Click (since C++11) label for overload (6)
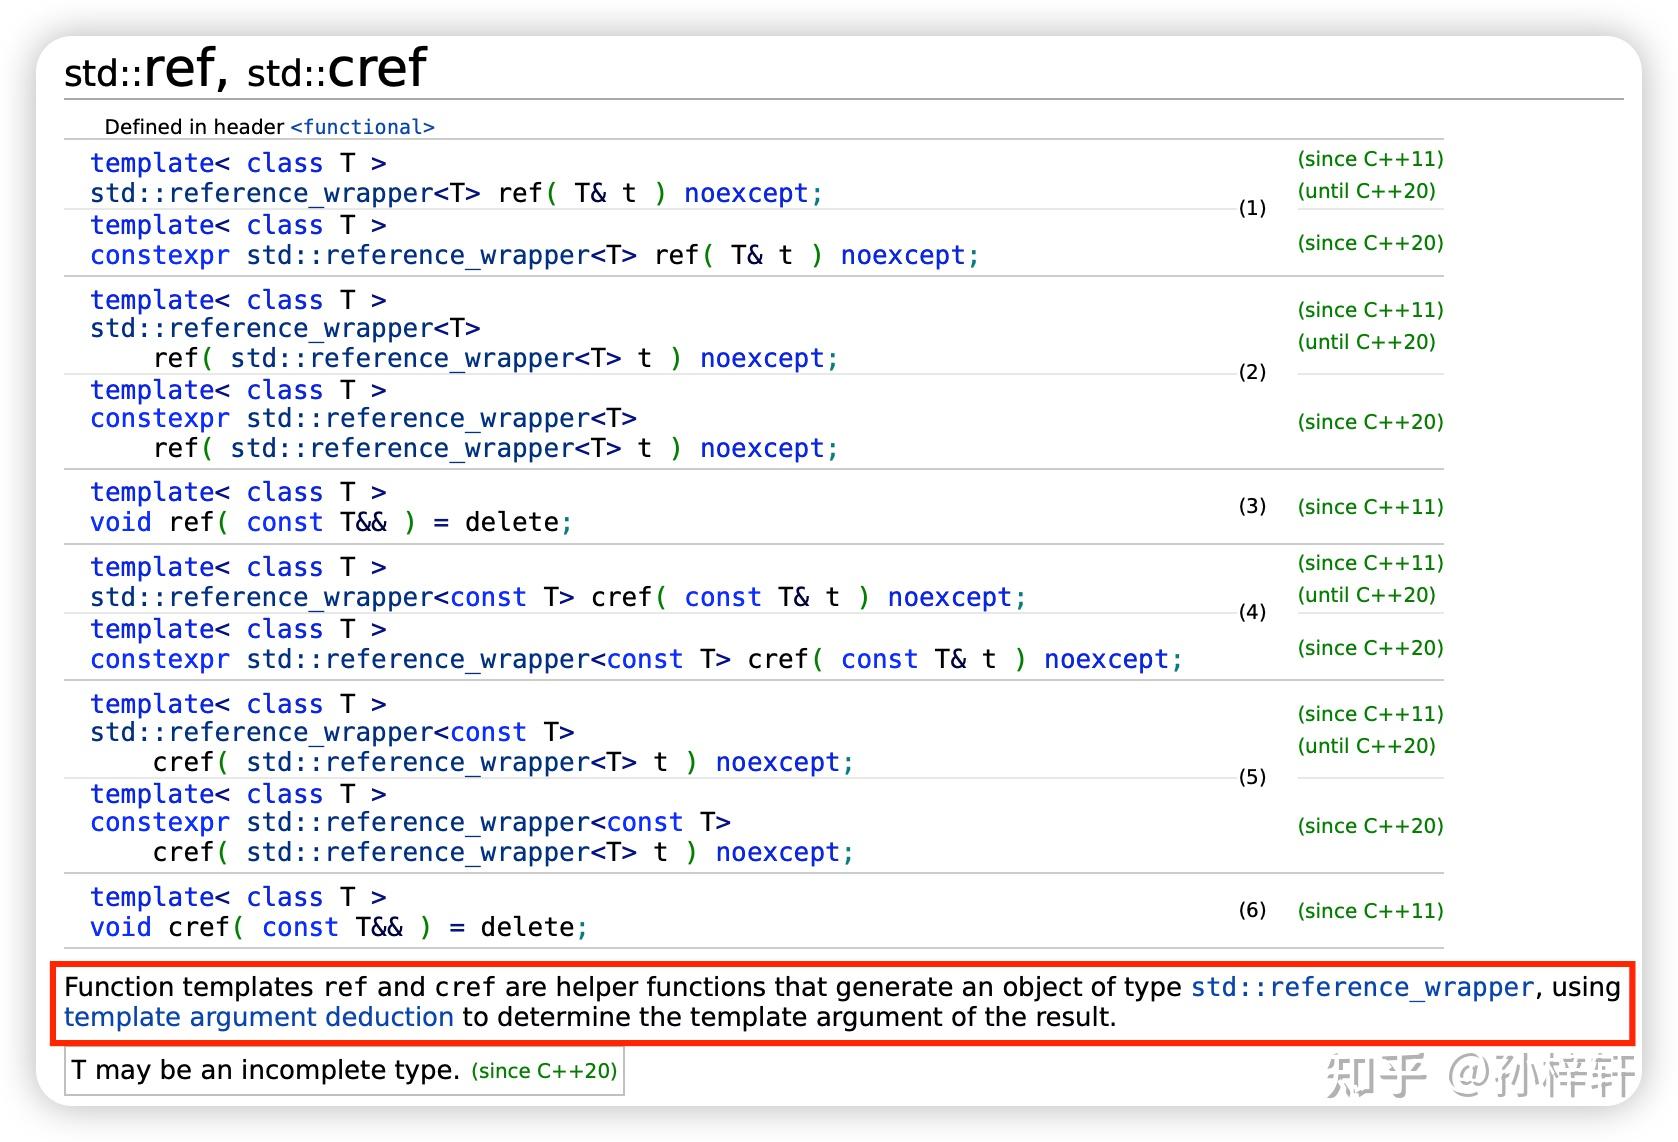This screenshot has width=1678, height=1142. pyautogui.click(x=1370, y=911)
